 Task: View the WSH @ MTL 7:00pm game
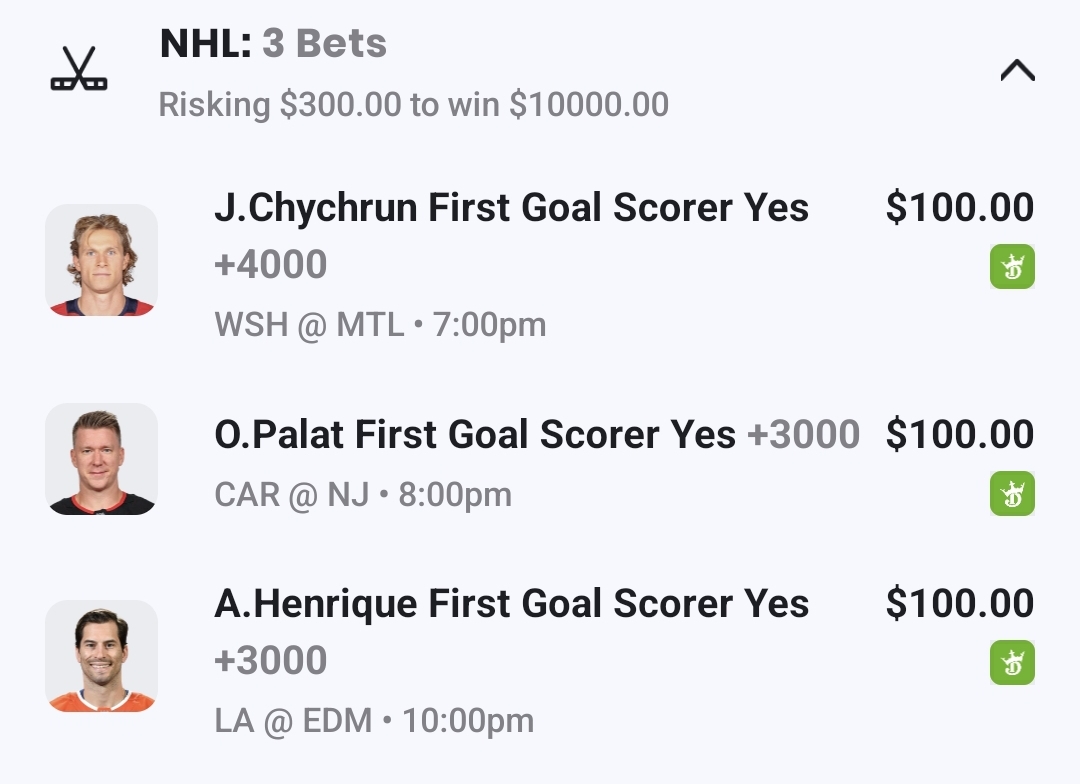pyautogui.click(x=380, y=325)
